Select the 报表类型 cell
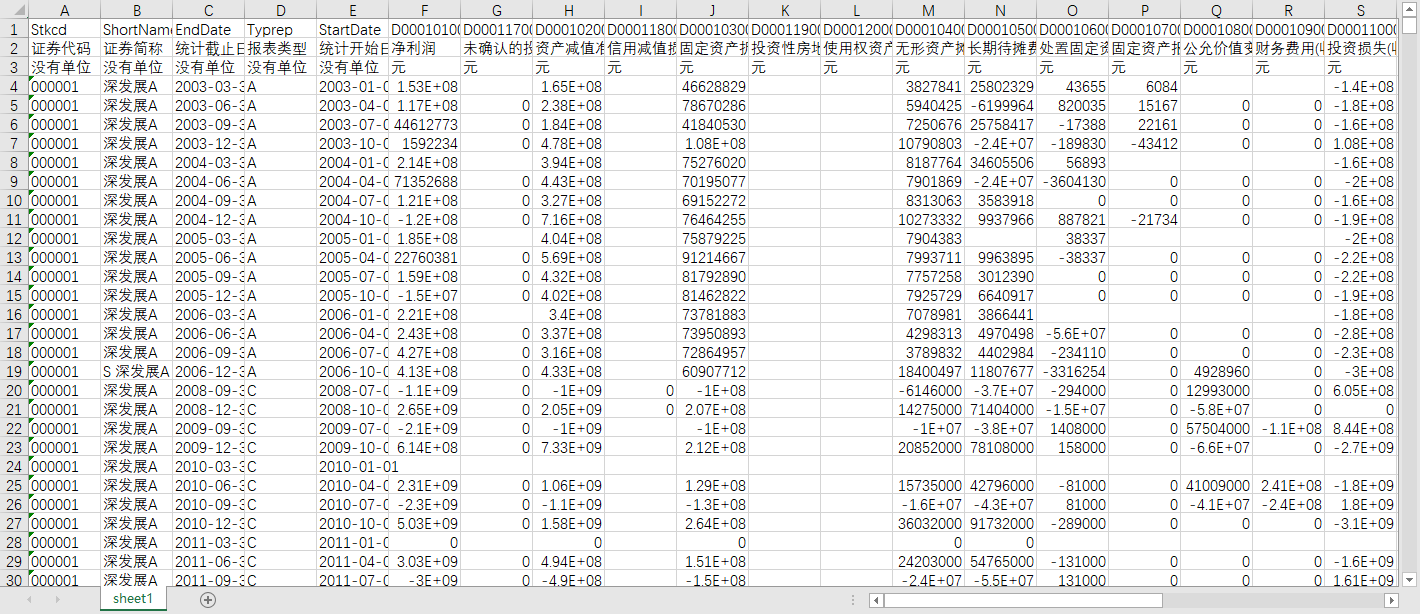 coord(280,48)
